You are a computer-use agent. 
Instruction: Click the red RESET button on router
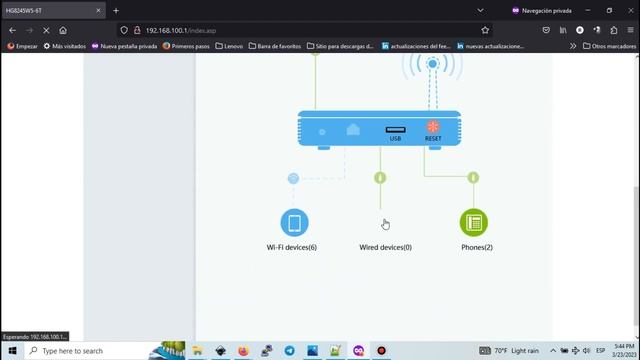tap(433, 127)
